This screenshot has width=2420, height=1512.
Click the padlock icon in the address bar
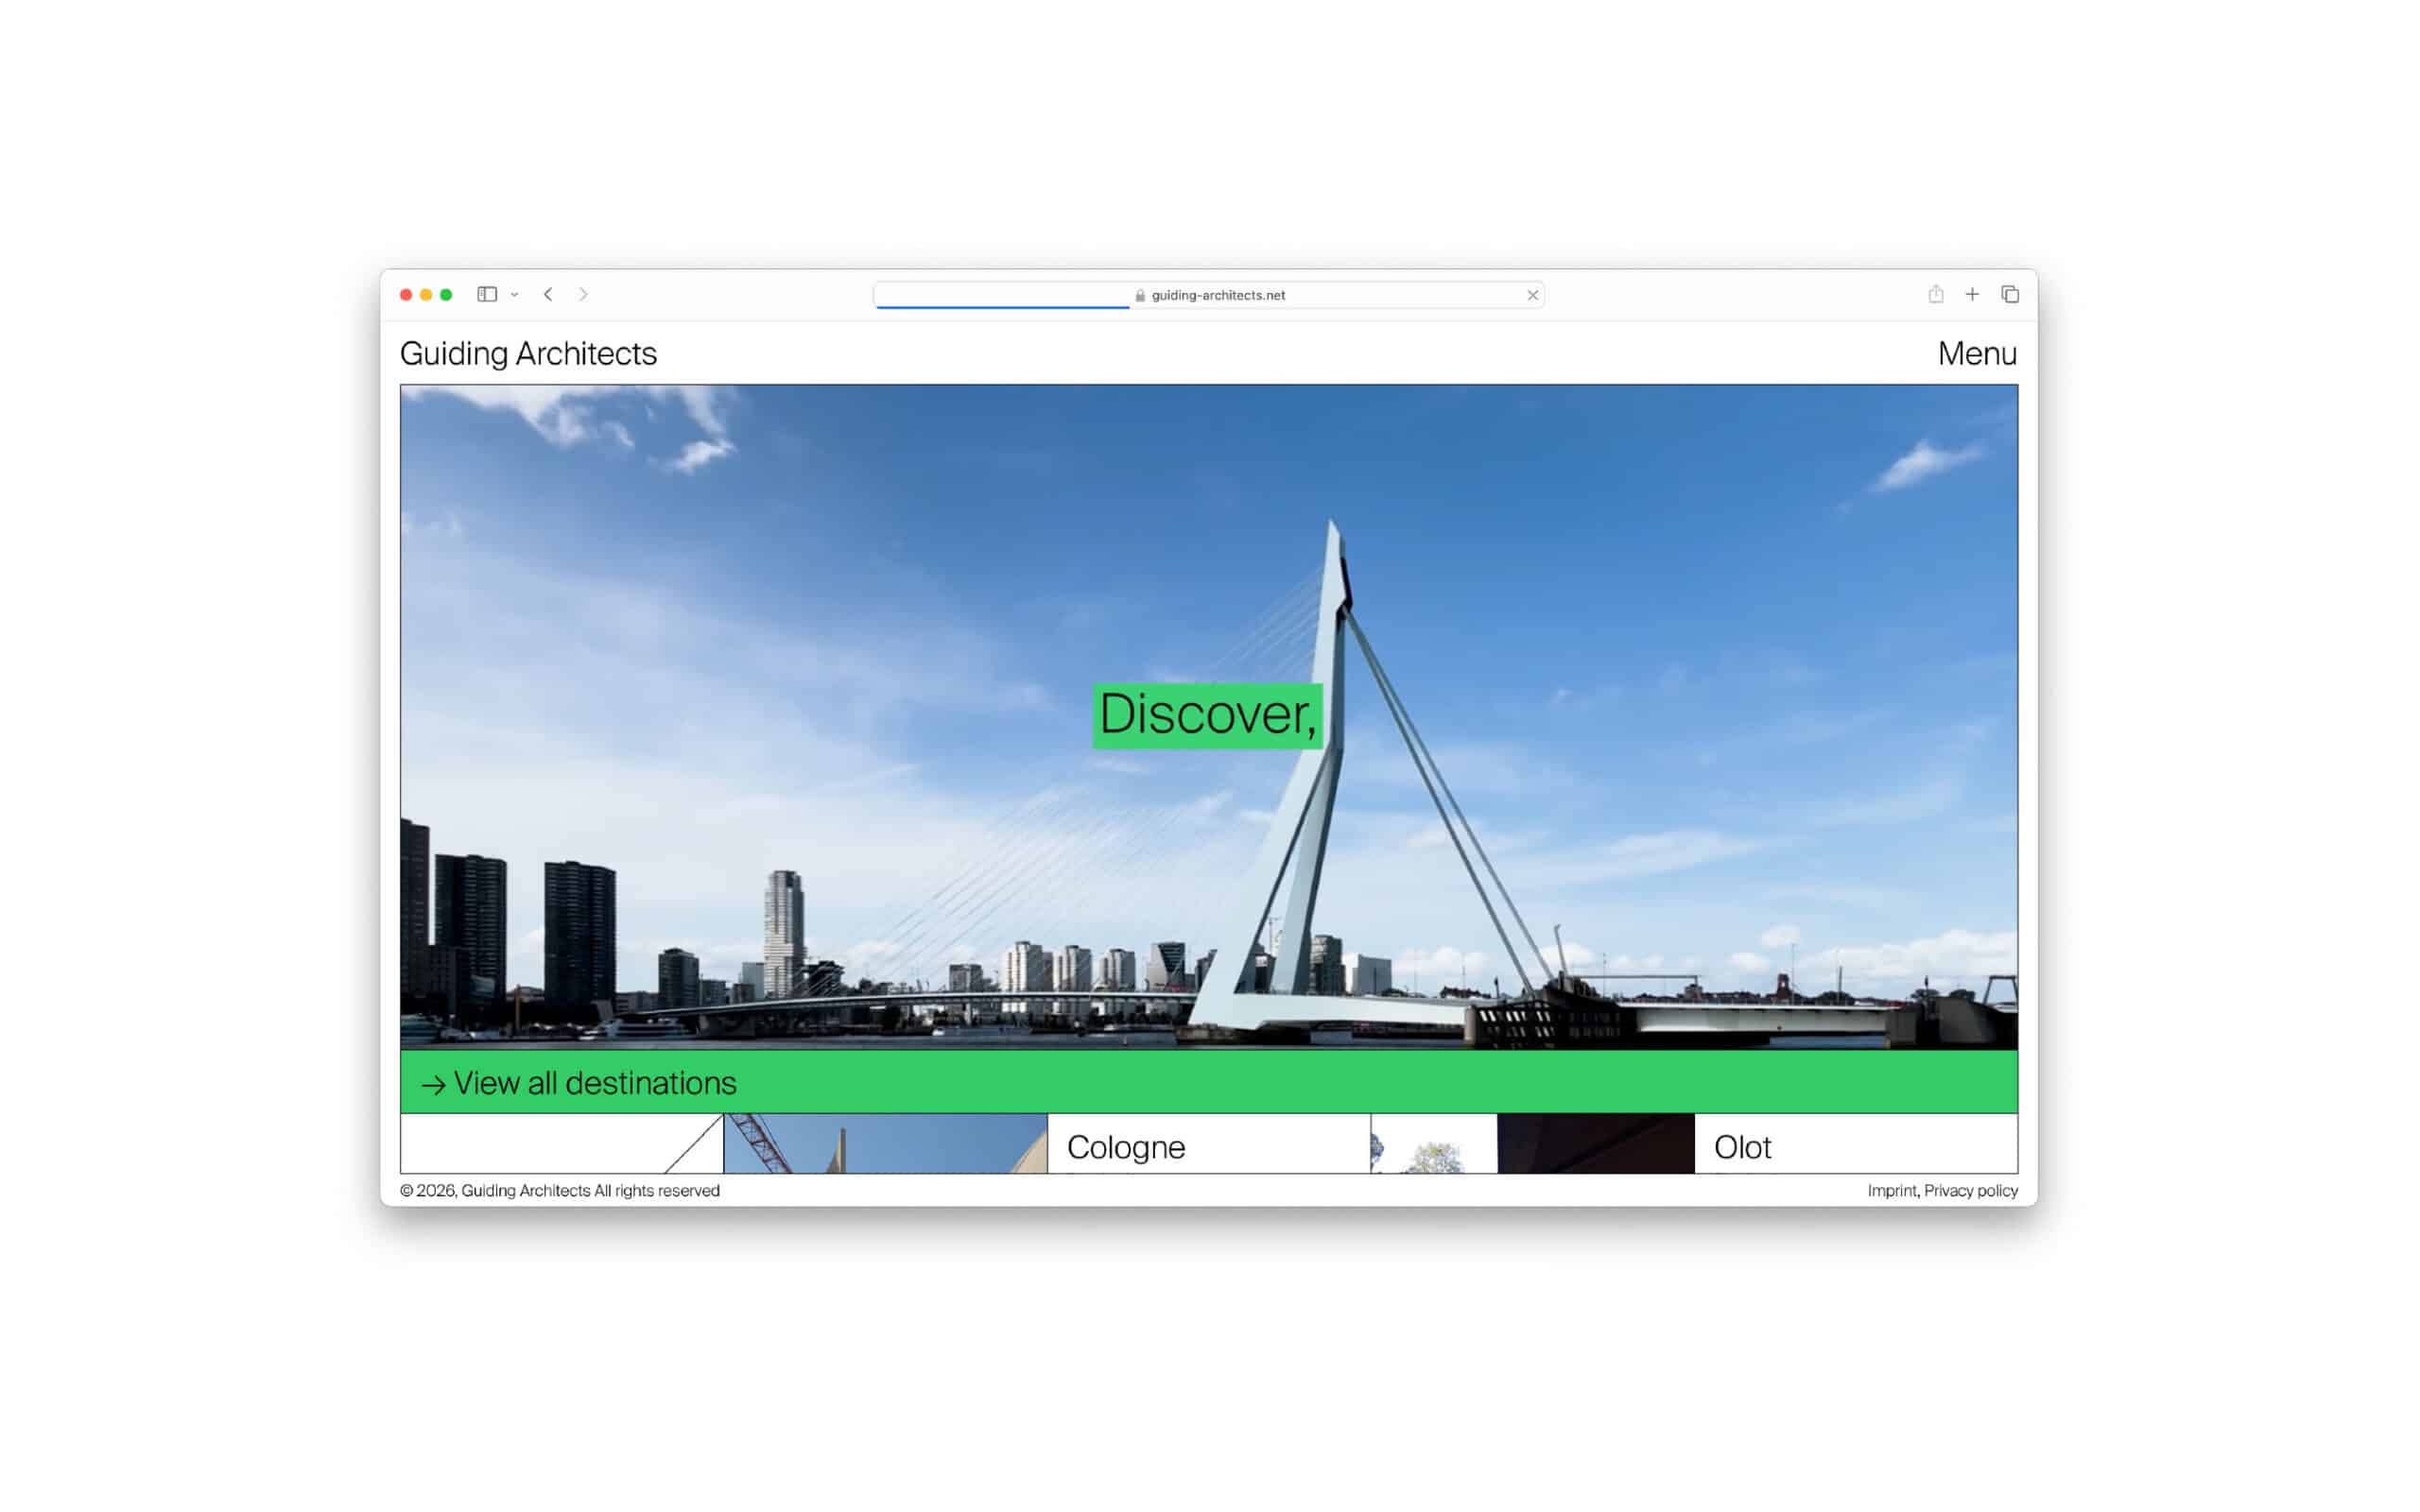(1140, 295)
